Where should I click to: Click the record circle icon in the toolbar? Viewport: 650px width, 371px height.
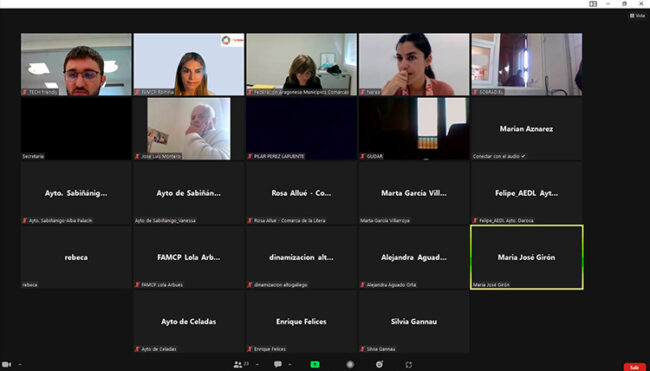click(x=350, y=364)
